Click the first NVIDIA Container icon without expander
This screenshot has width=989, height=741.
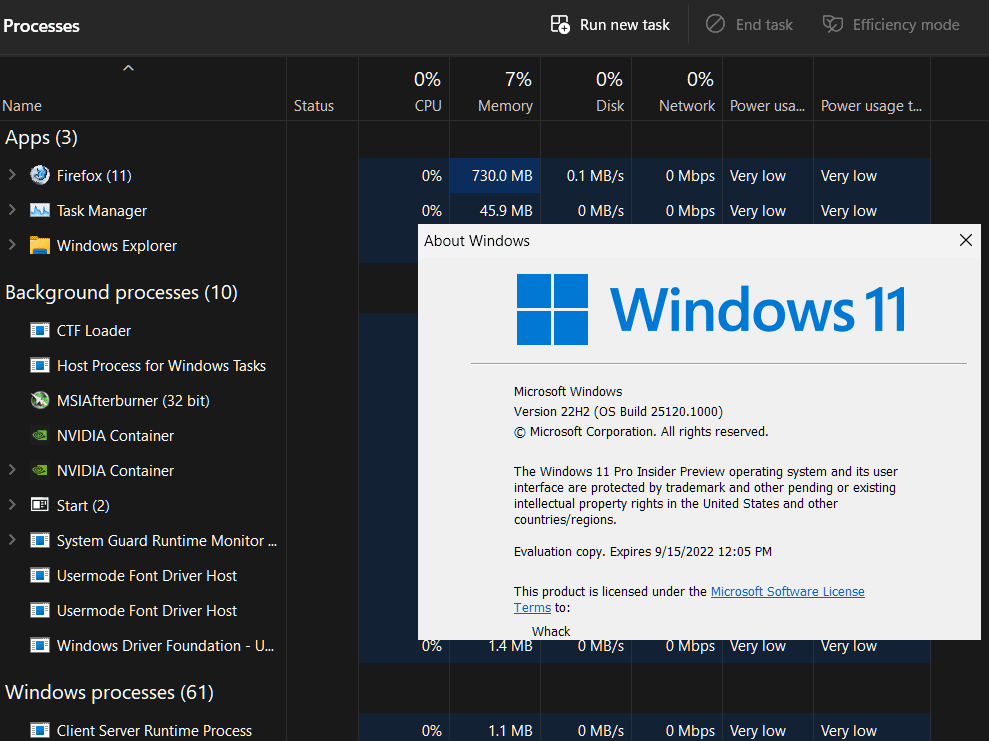40,435
